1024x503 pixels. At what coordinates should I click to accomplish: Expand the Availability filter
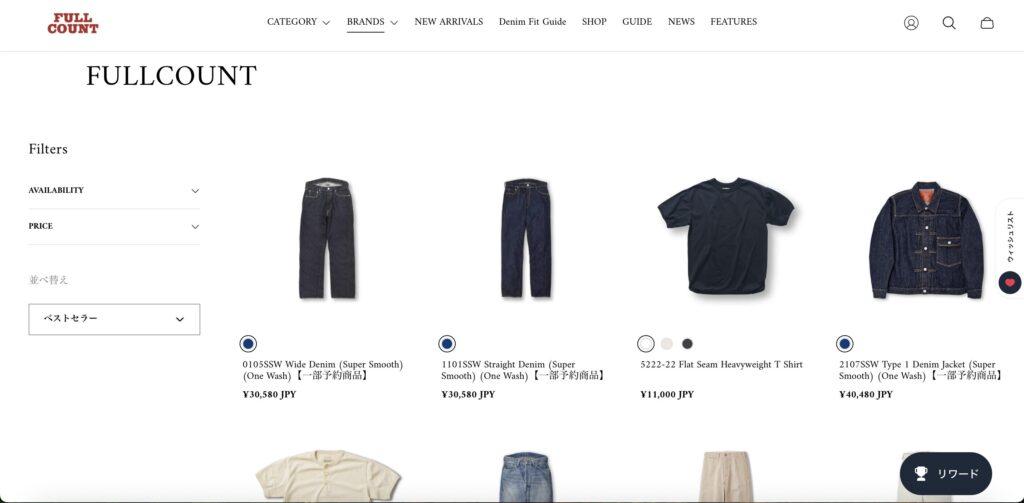click(114, 191)
